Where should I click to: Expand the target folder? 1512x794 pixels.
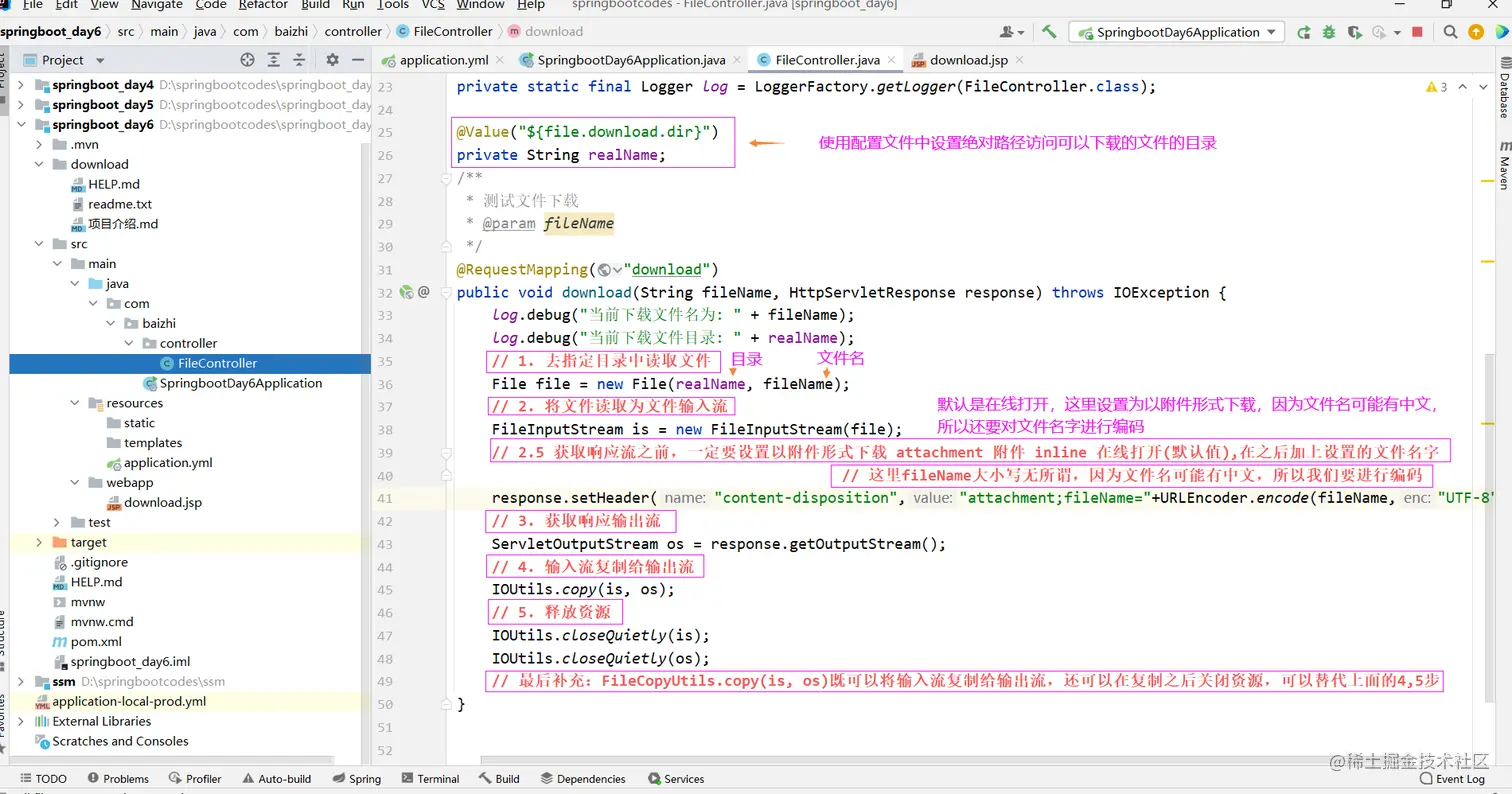pos(39,542)
